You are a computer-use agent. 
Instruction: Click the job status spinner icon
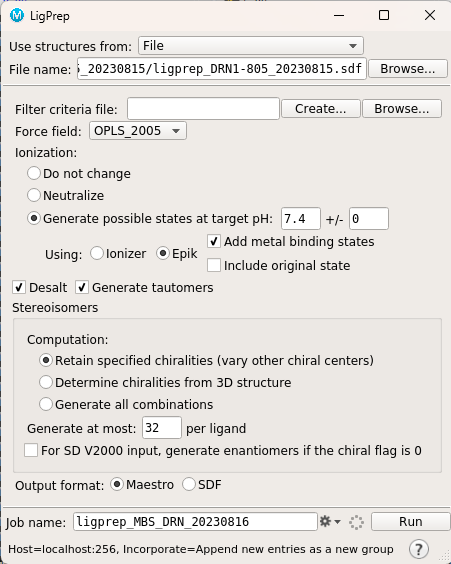(356, 522)
